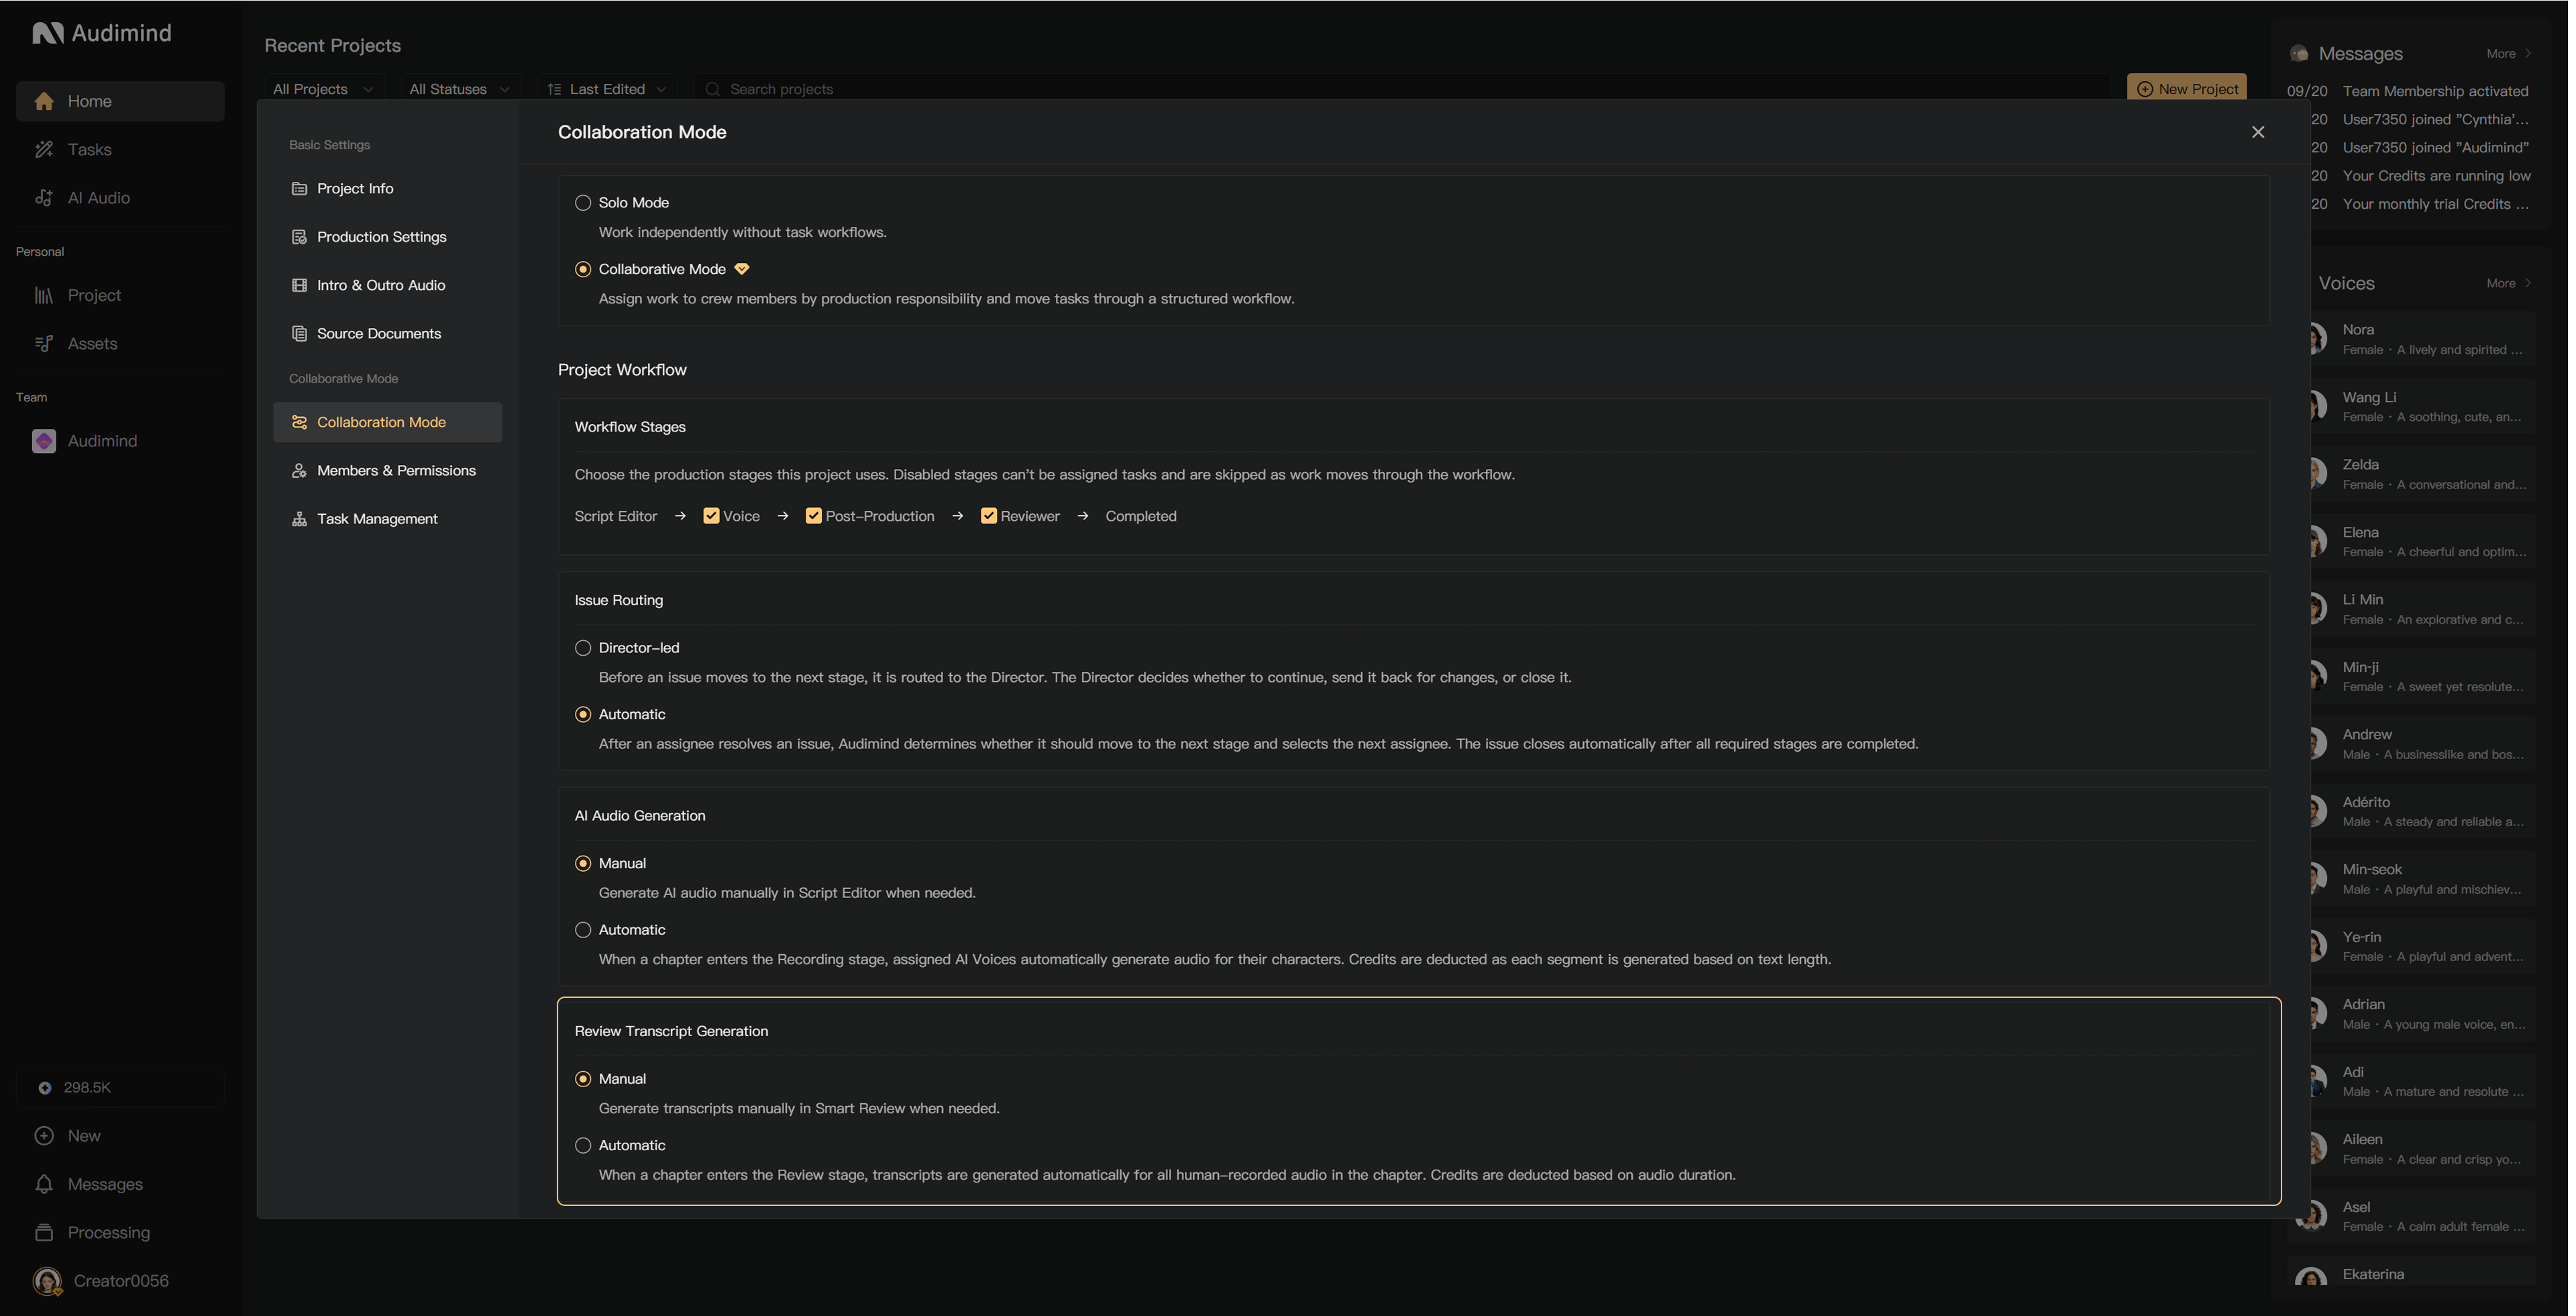The height and width of the screenshot is (1316, 2576).
Task: Click the Creator0056 avatar
Action: (x=47, y=1281)
